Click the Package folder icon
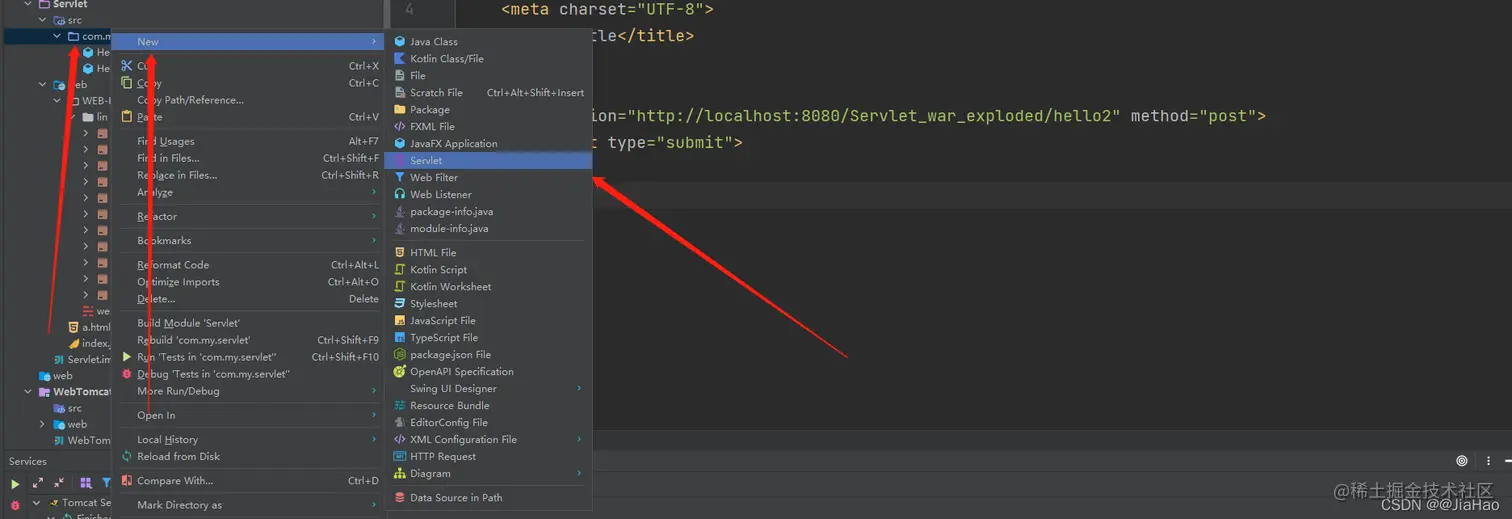1512x519 pixels. click(x=400, y=110)
